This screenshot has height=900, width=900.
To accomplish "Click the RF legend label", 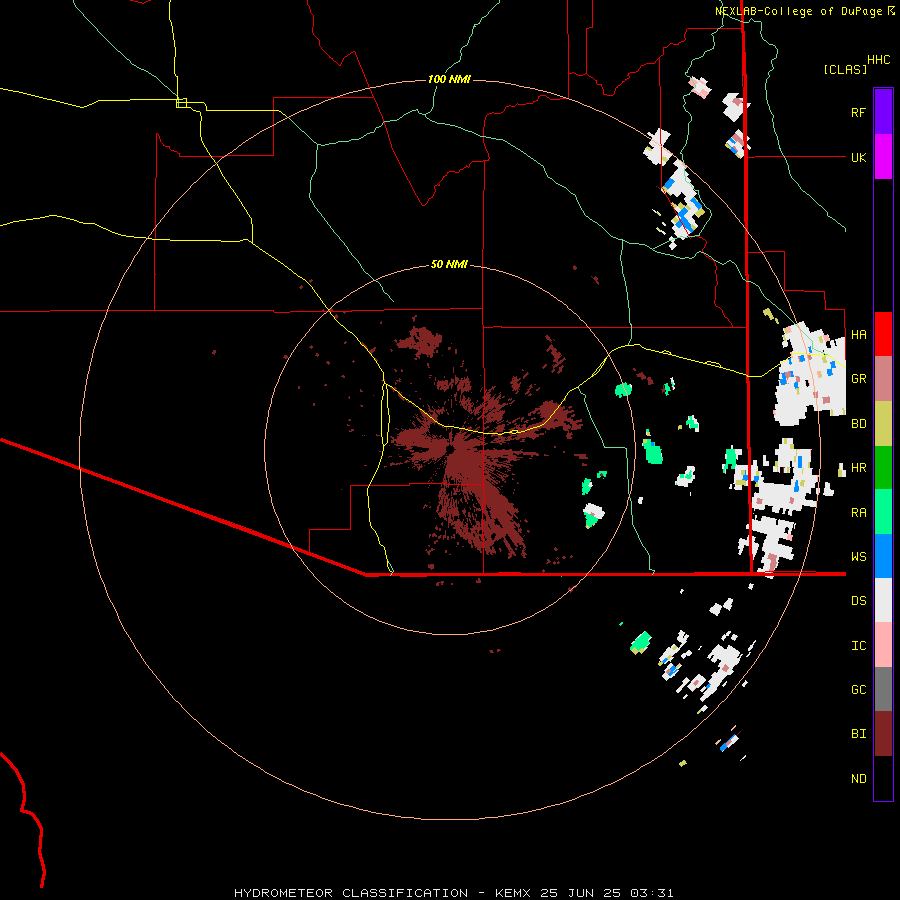I will 858,112.
